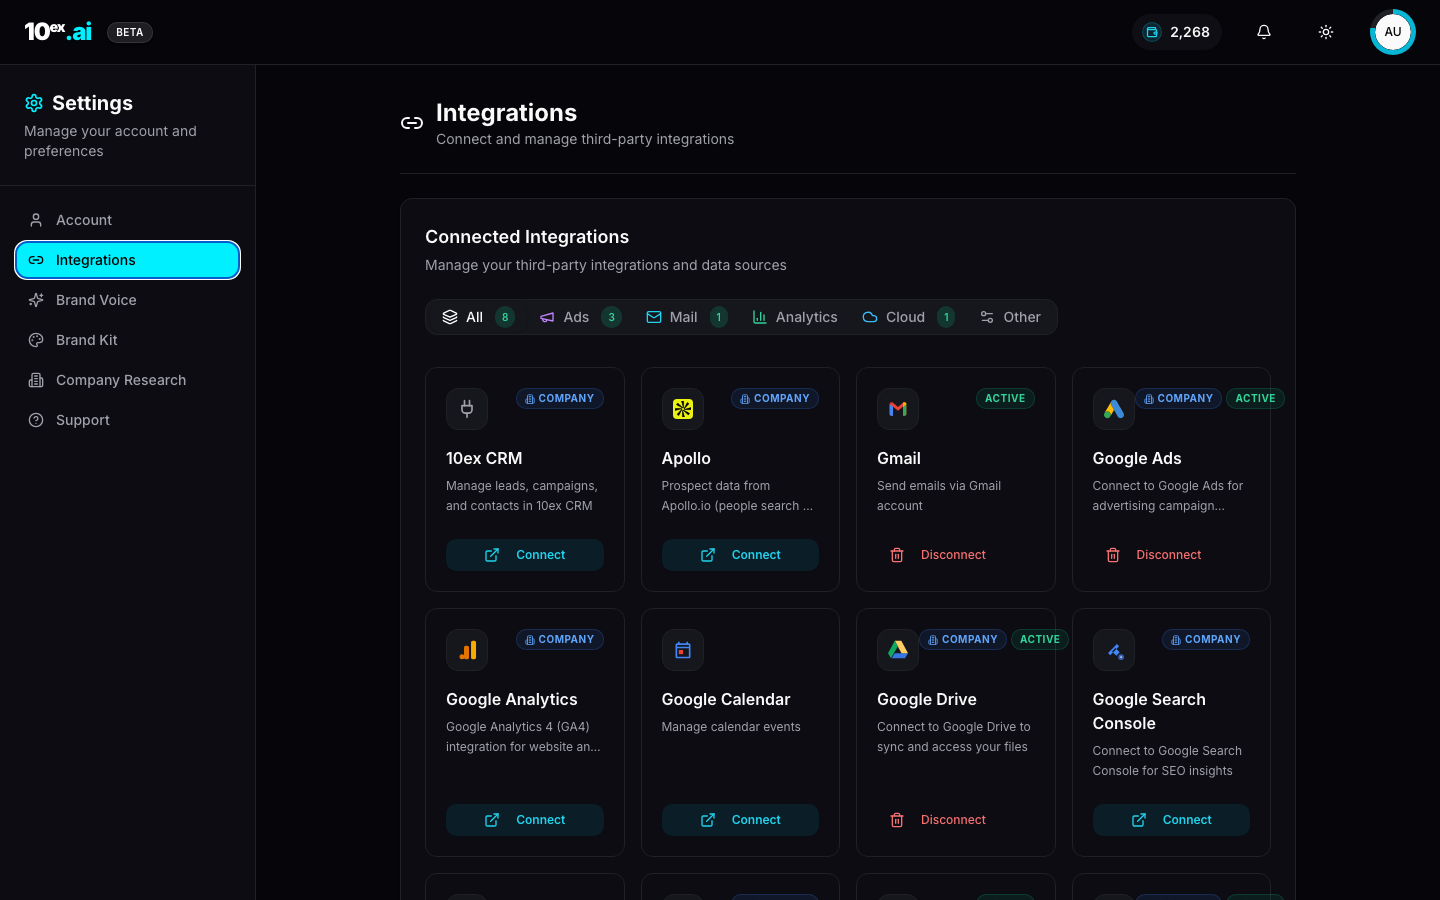Click the 10ex.ai logo
This screenshot has height=900, width=1440.
pyautogui.click(x=58, y=32)
